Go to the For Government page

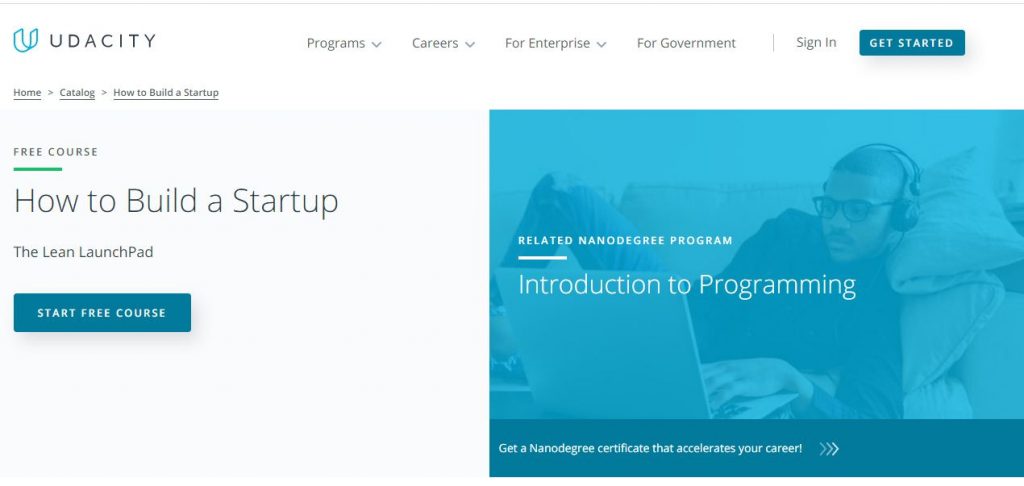click(686, 43)
